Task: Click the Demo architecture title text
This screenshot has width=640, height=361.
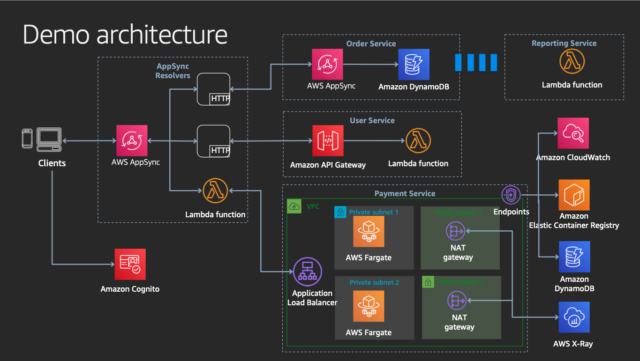Action: 125,34
